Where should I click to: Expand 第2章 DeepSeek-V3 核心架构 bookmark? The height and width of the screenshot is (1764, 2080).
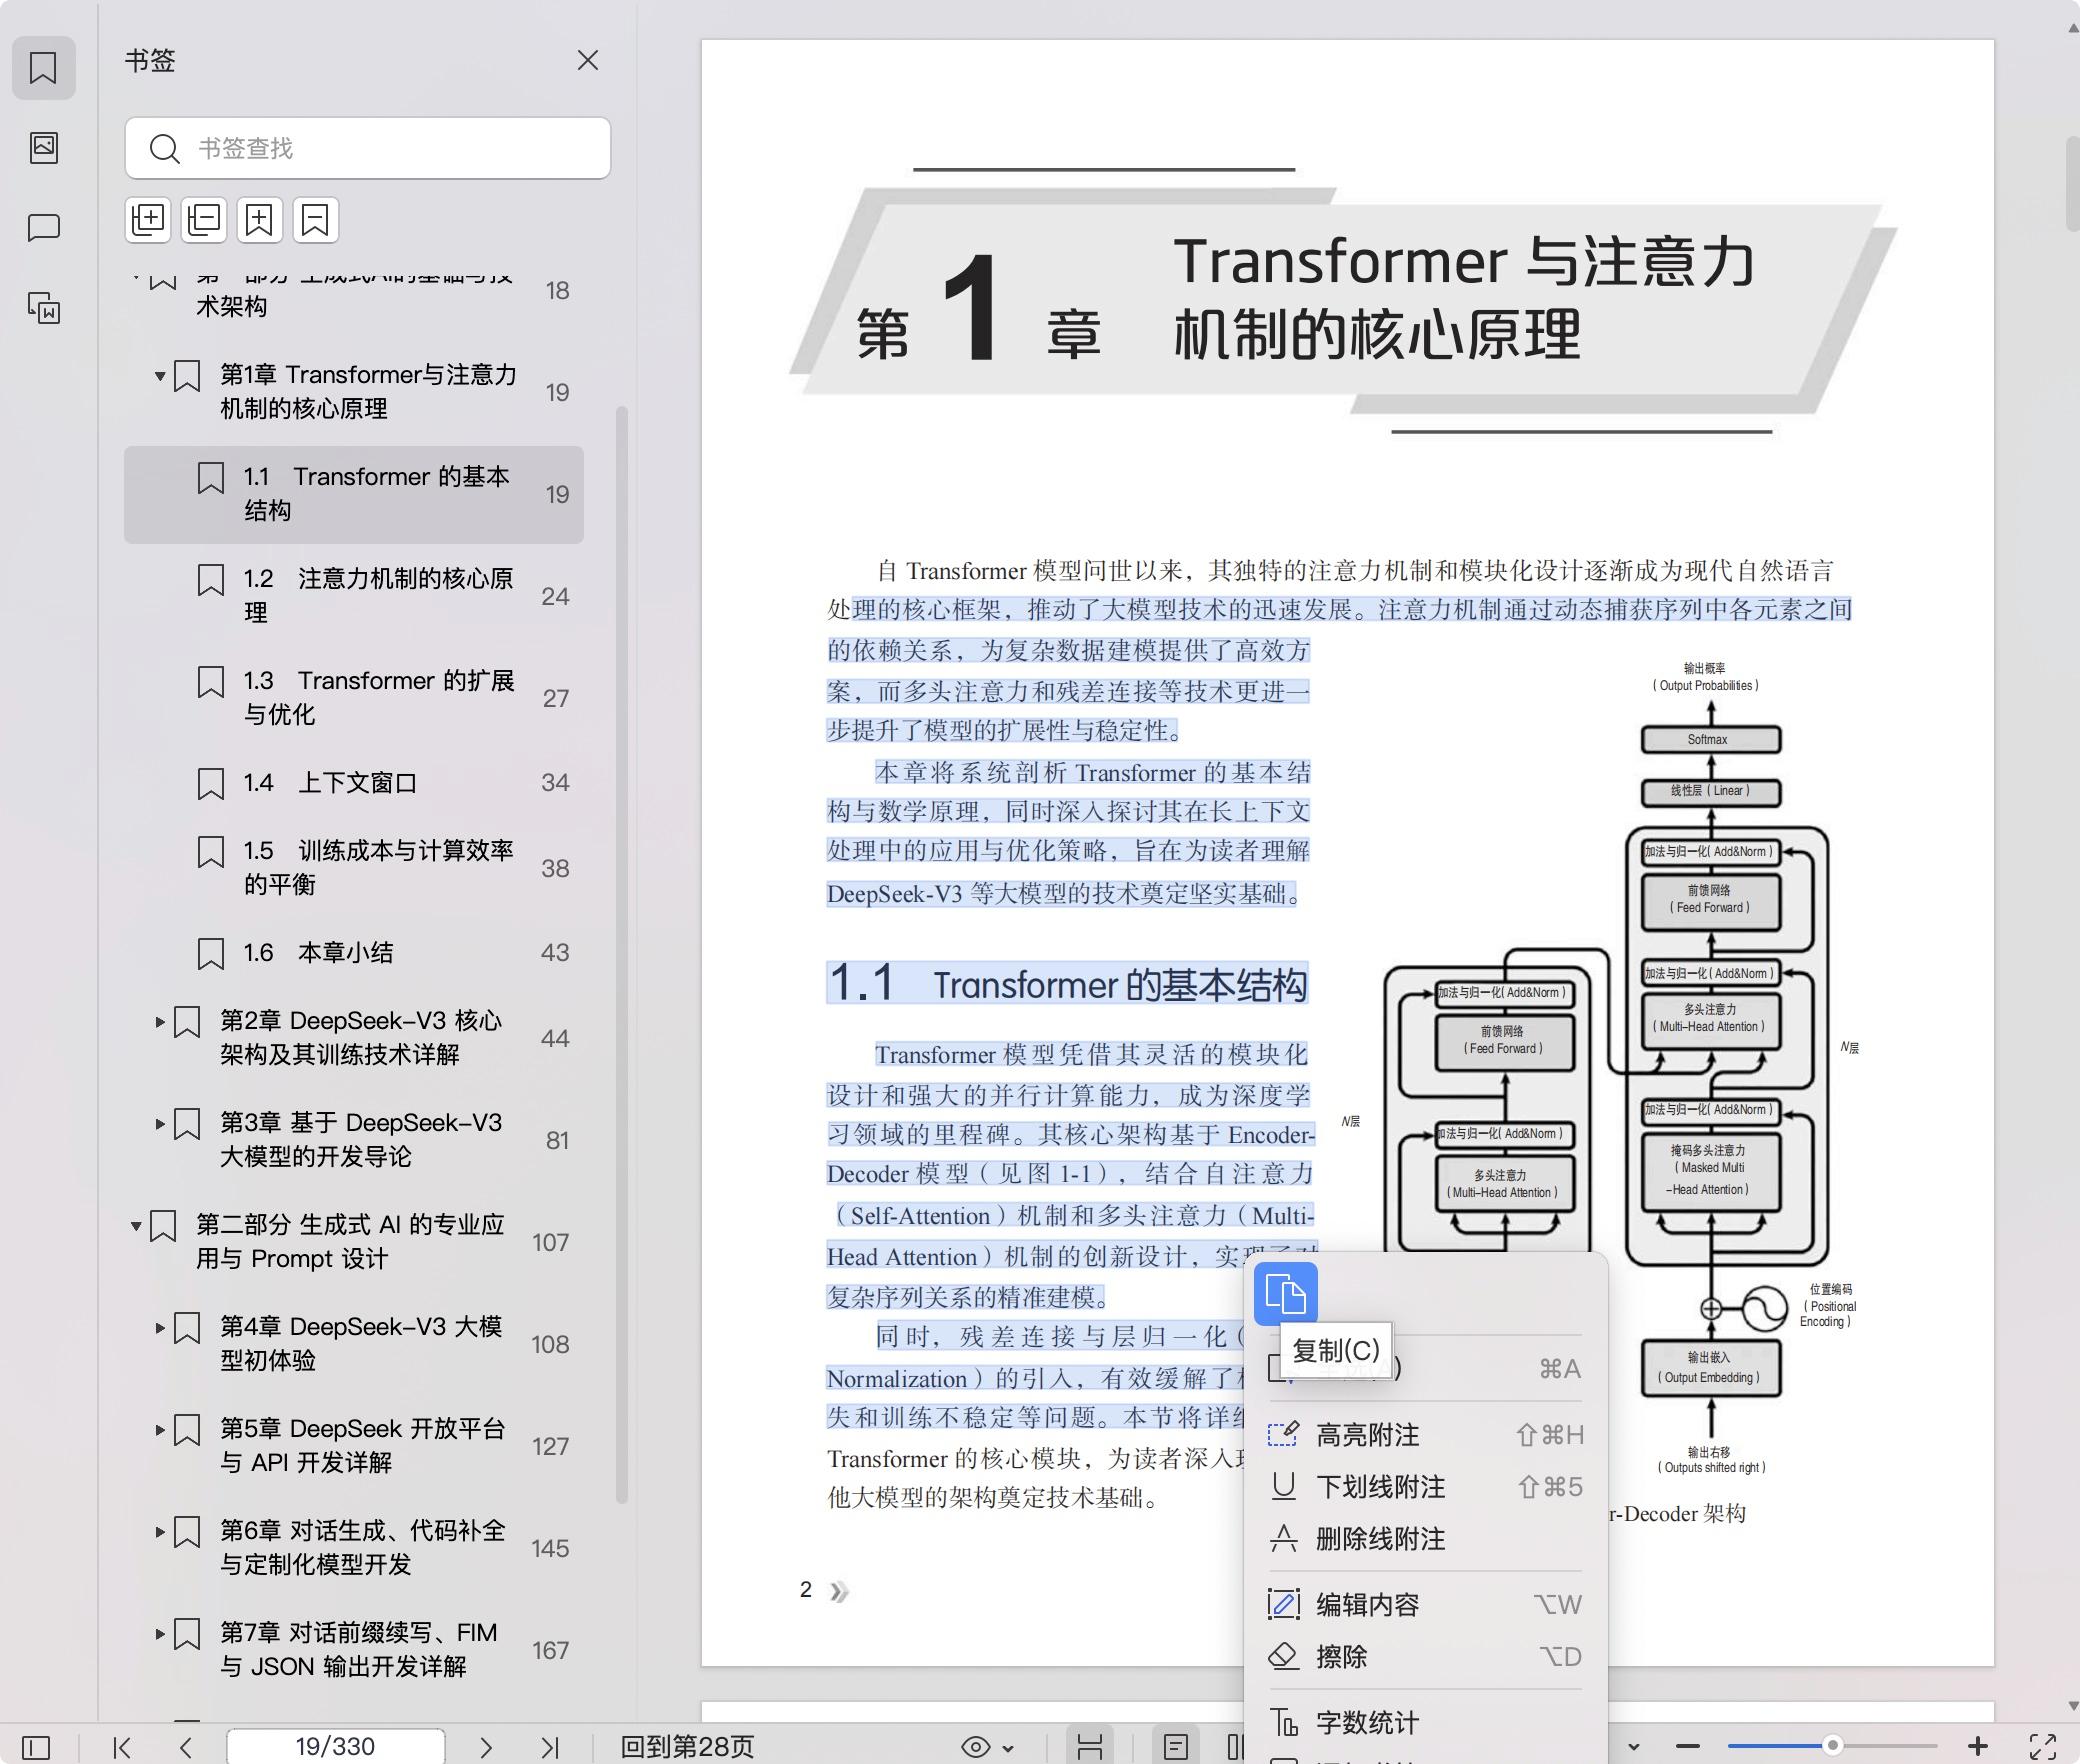[x=160, y=1022]
